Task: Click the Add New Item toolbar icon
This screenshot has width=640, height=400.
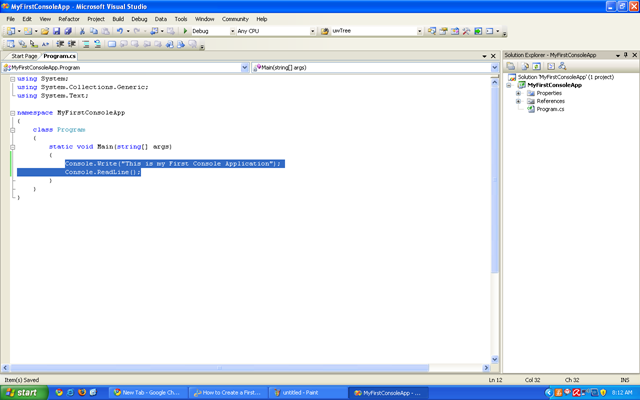Action: 28,31
